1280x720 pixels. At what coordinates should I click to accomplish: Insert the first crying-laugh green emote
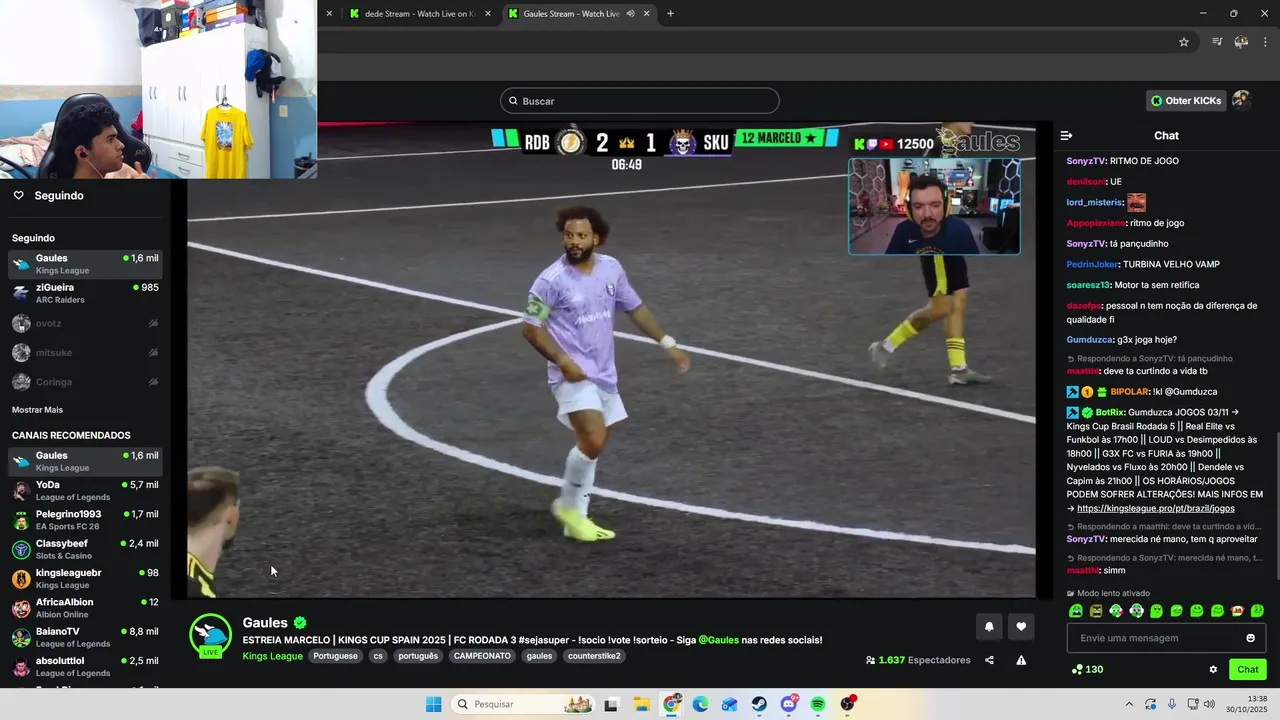pos(1076,611)
